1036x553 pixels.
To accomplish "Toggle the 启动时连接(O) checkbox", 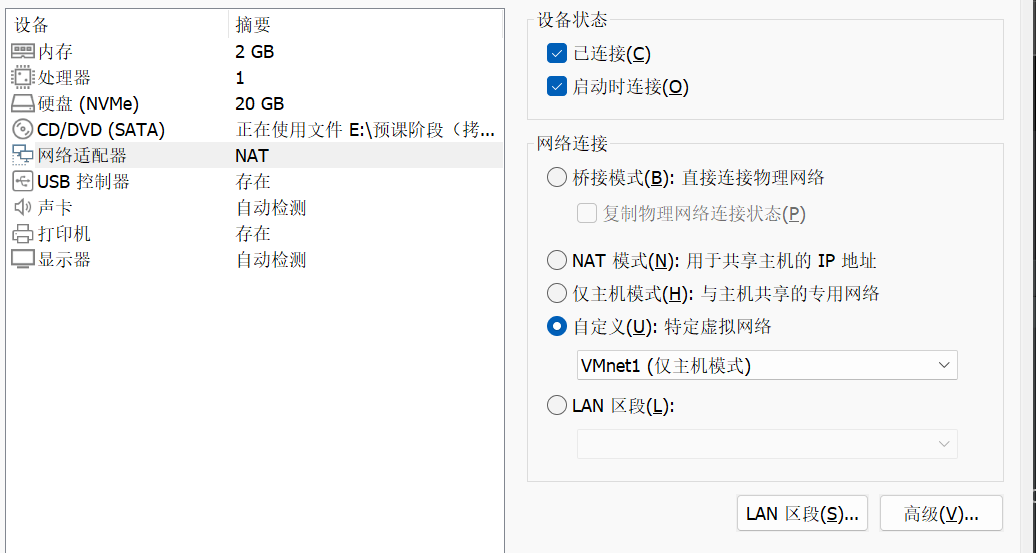I will (x=557, y=87).
